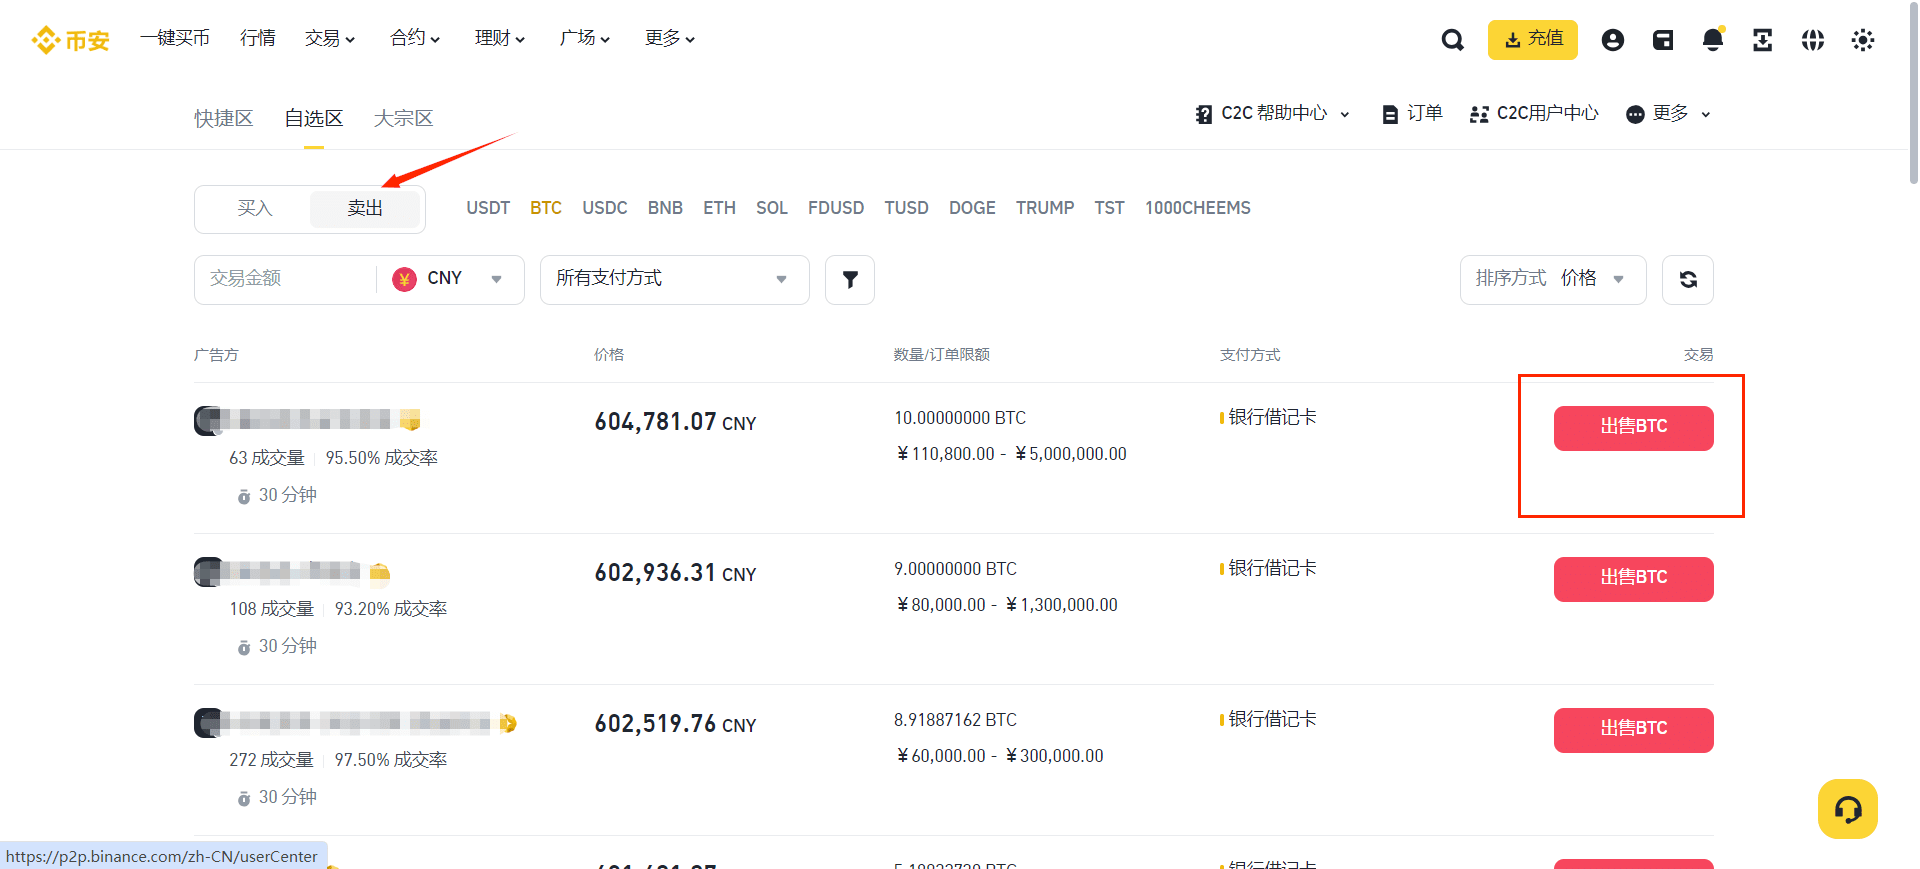Viewport: 1920px width, 869px height.
Task: Select ETH coin tab
Action: [719, 208]
